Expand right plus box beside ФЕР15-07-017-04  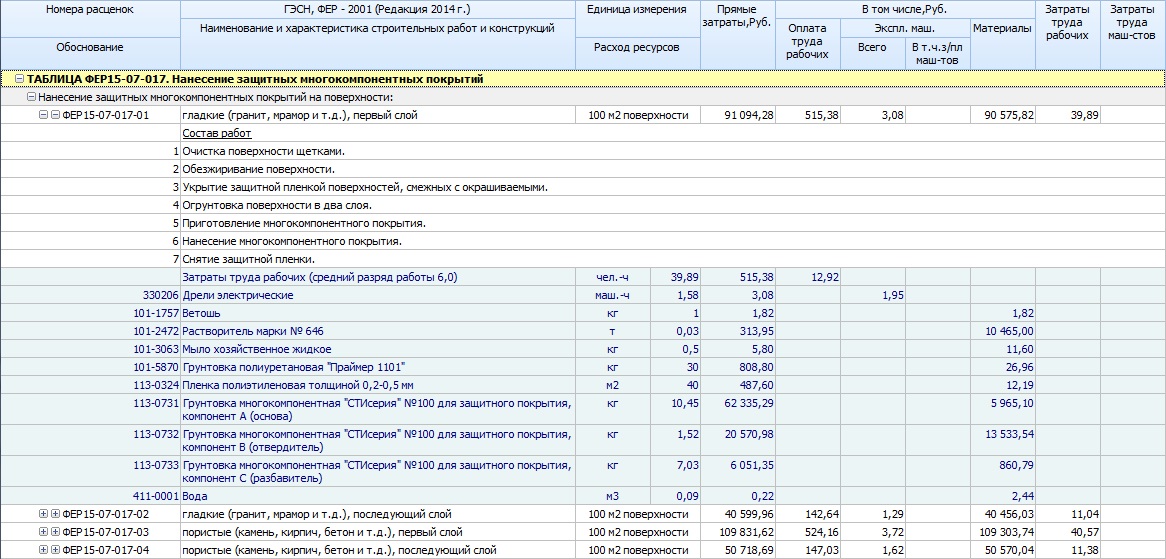coord(55,550)
